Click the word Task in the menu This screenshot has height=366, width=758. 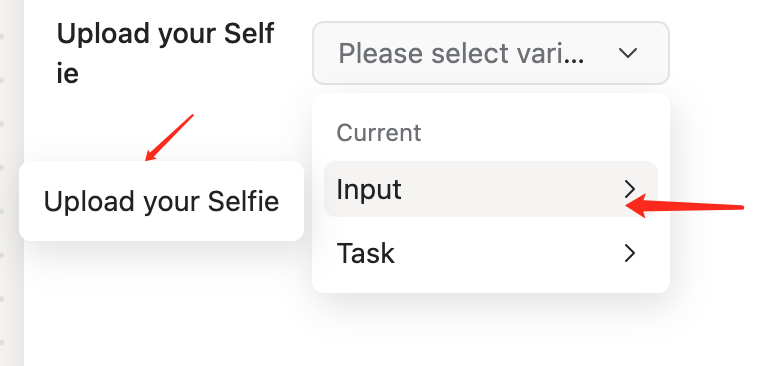coord(365,253)
